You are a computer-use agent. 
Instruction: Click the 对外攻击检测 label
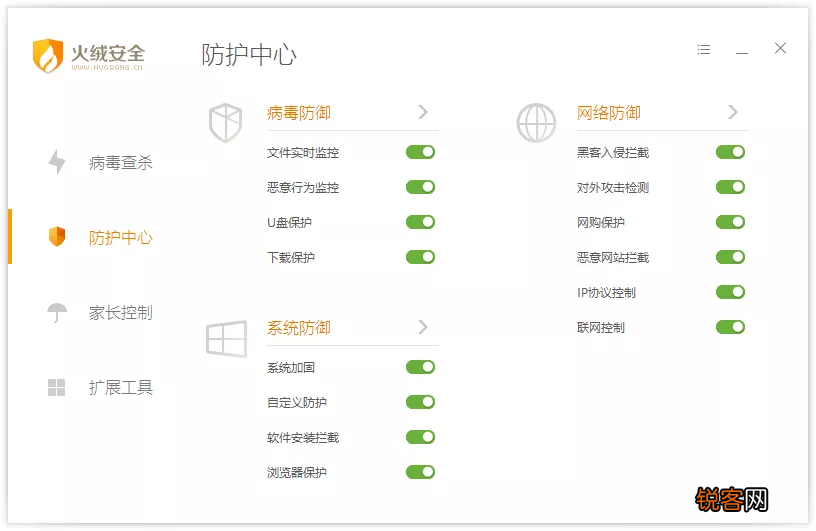613,187
